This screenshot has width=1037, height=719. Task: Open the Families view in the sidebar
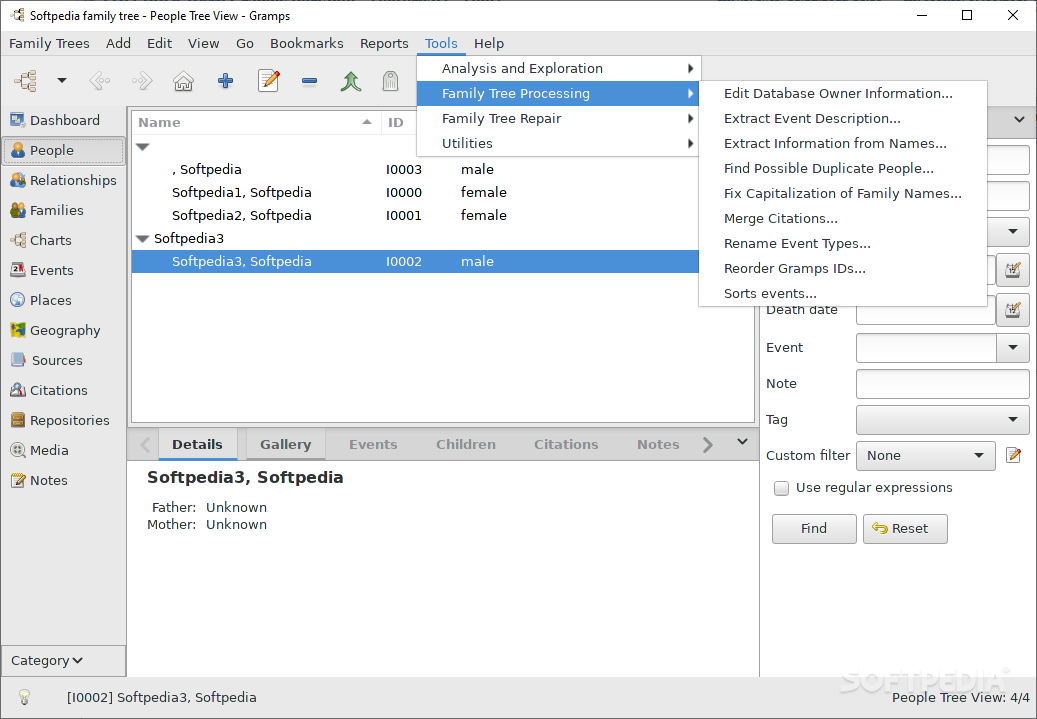63,210
